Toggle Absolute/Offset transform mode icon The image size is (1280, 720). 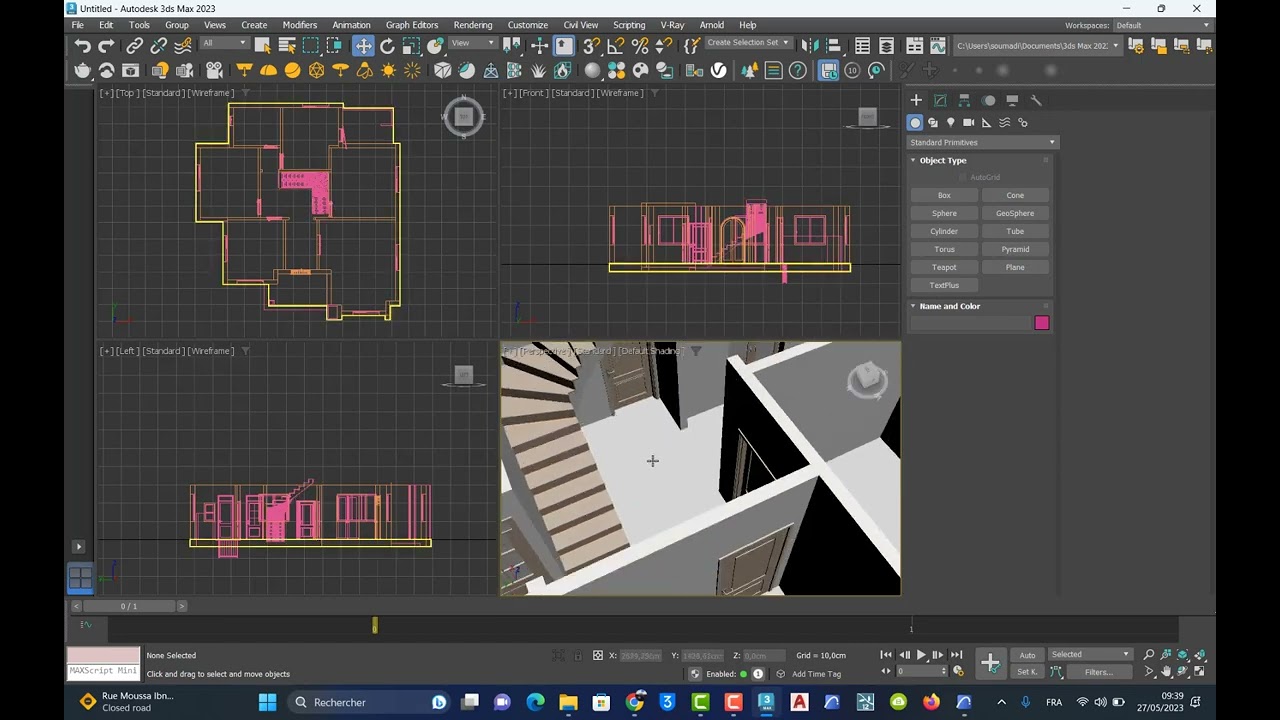598,656
